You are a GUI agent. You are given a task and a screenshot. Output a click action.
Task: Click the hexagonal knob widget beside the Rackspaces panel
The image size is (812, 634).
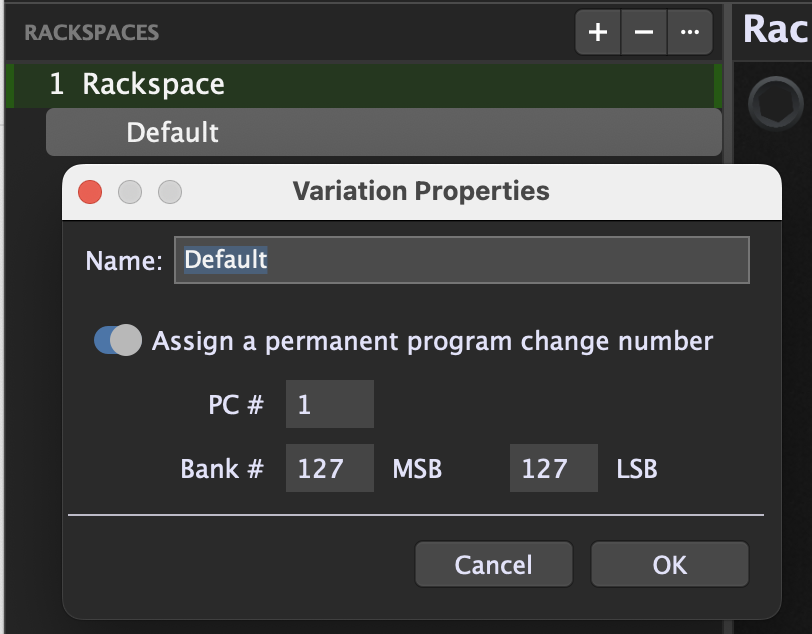(x=775, y=101)
